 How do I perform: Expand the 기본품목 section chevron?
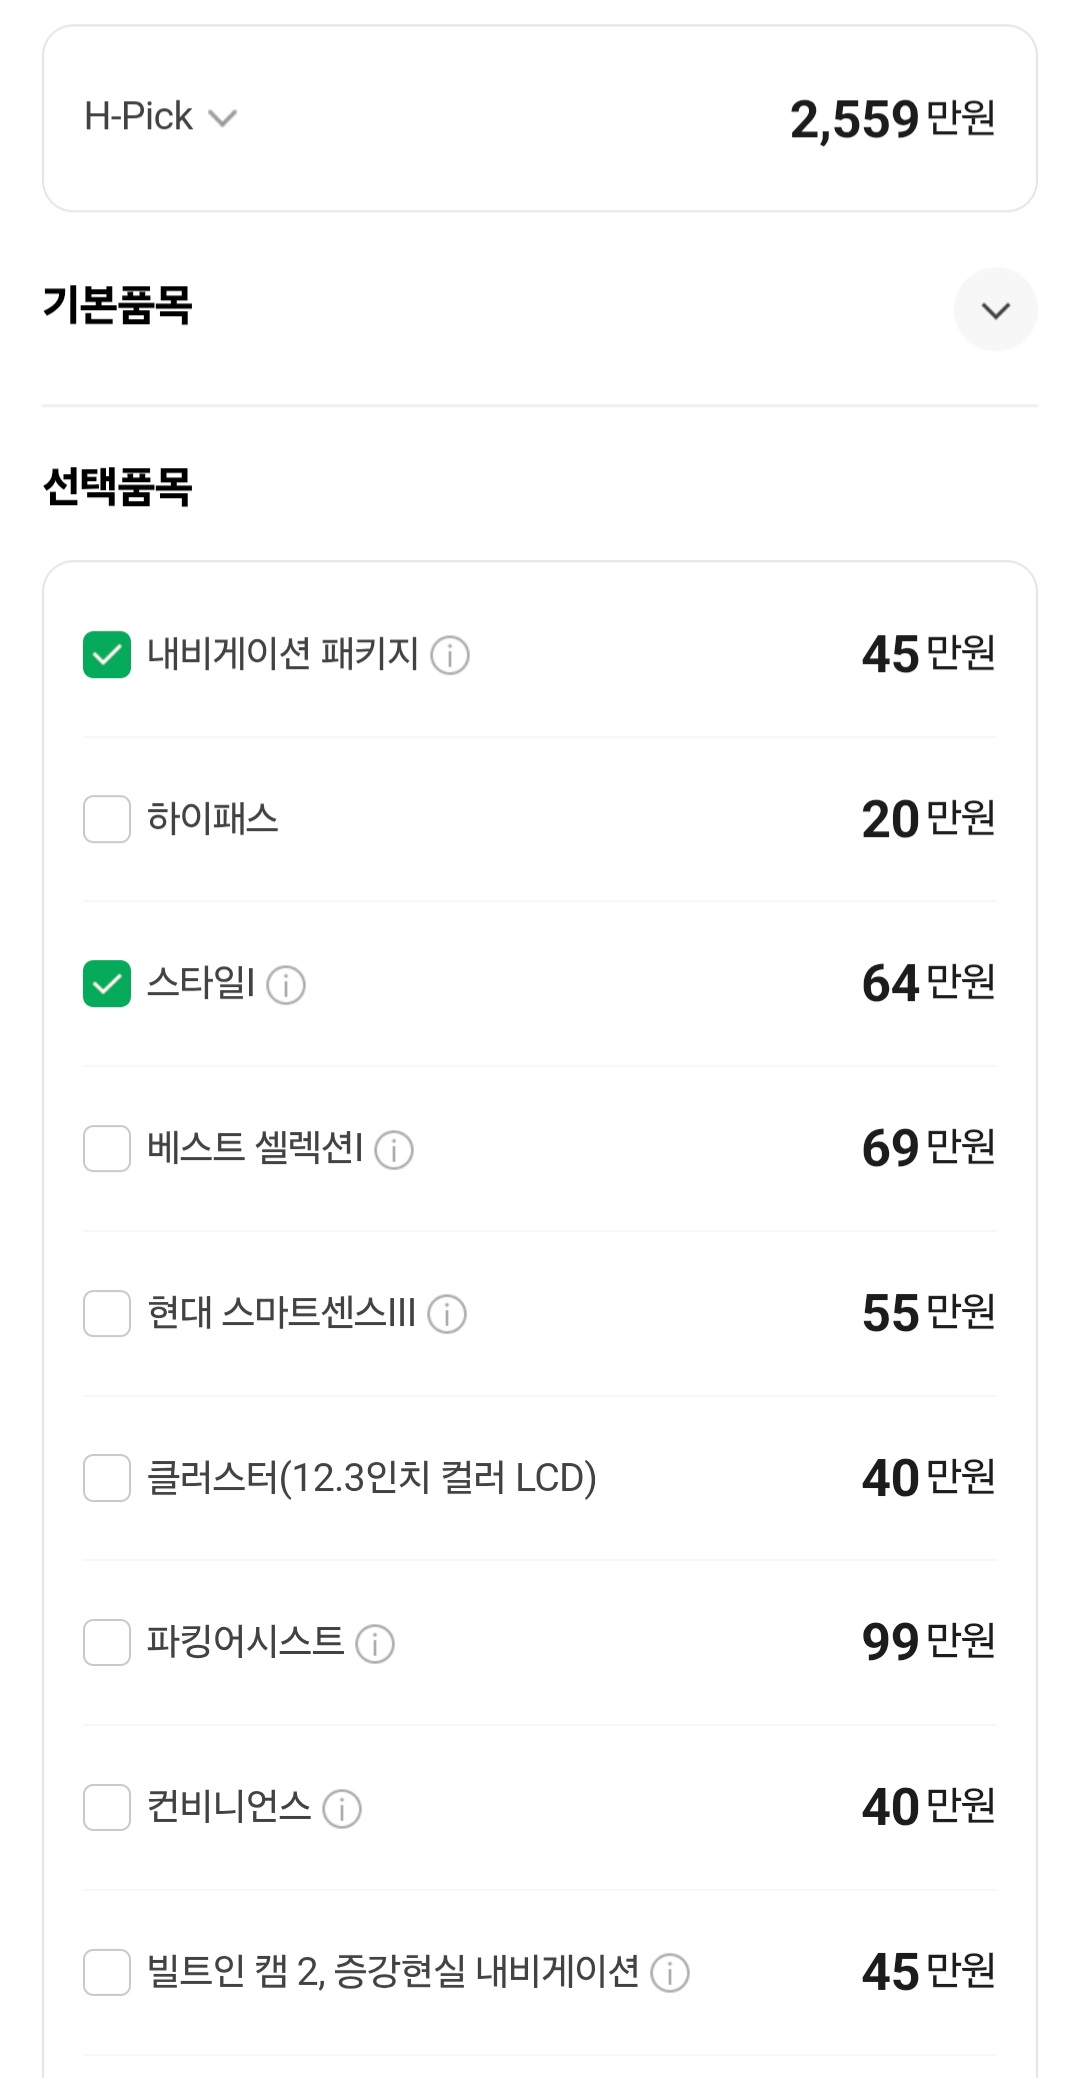click(x=995, y=310)
